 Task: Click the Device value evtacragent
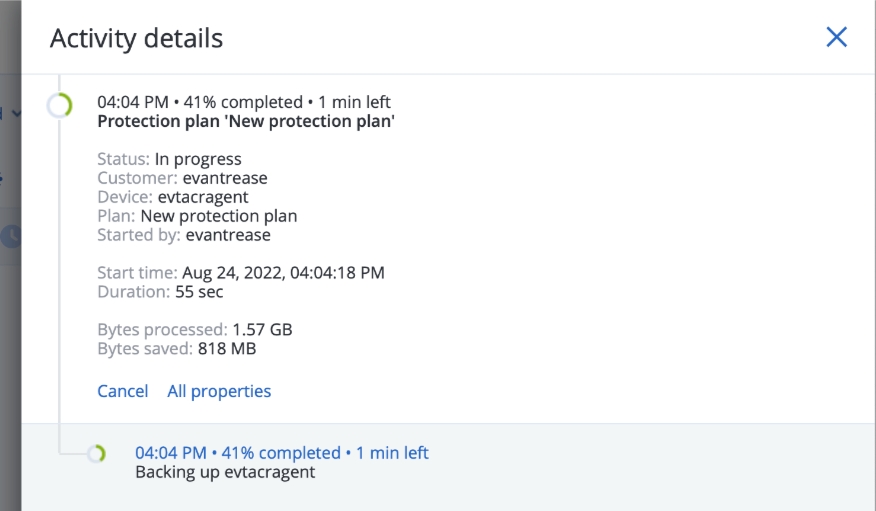click(x=203, y=197)
